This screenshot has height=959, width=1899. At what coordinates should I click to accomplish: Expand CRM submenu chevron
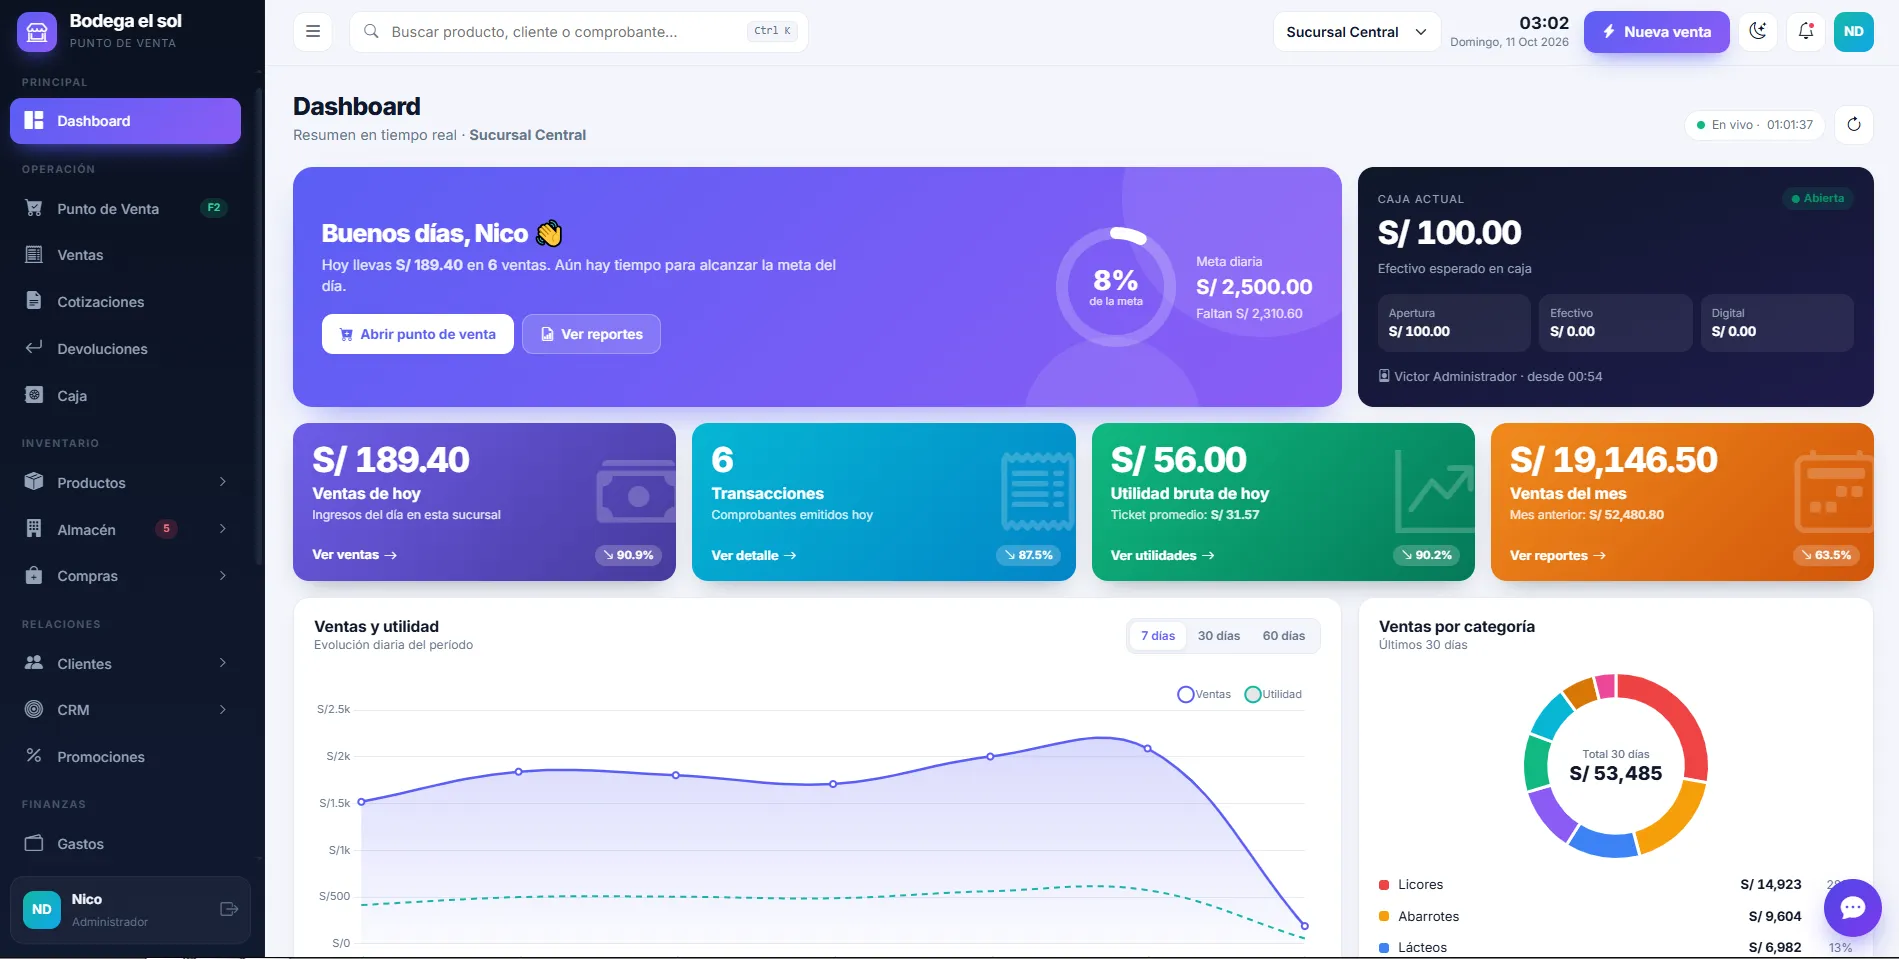pyautogui.click(x=222, y=710)
